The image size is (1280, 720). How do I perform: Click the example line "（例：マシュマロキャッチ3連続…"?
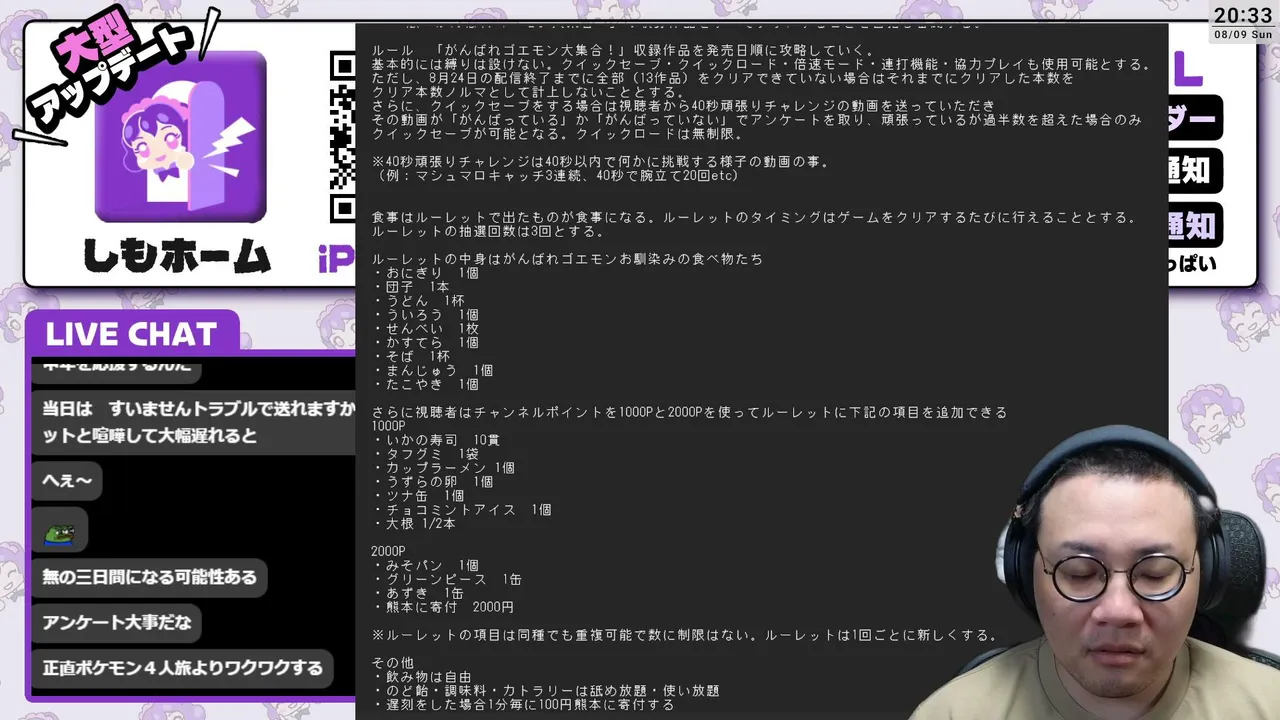(x=555, y=176)
